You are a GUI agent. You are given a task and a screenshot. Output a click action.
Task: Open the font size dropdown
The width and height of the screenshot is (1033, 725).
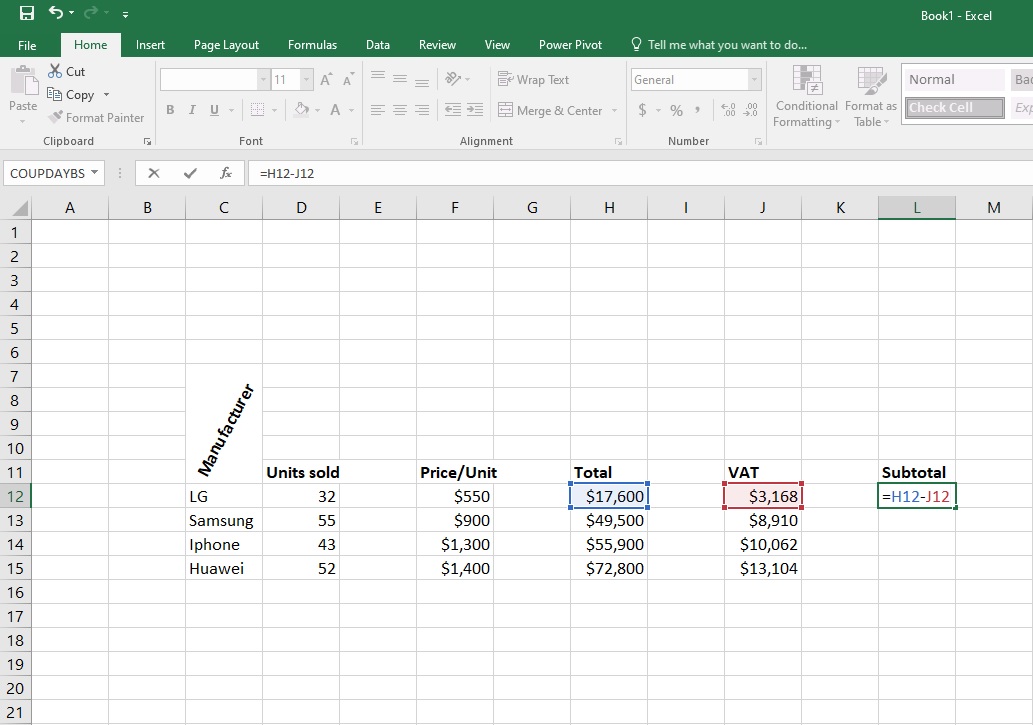tap(307, 79)
